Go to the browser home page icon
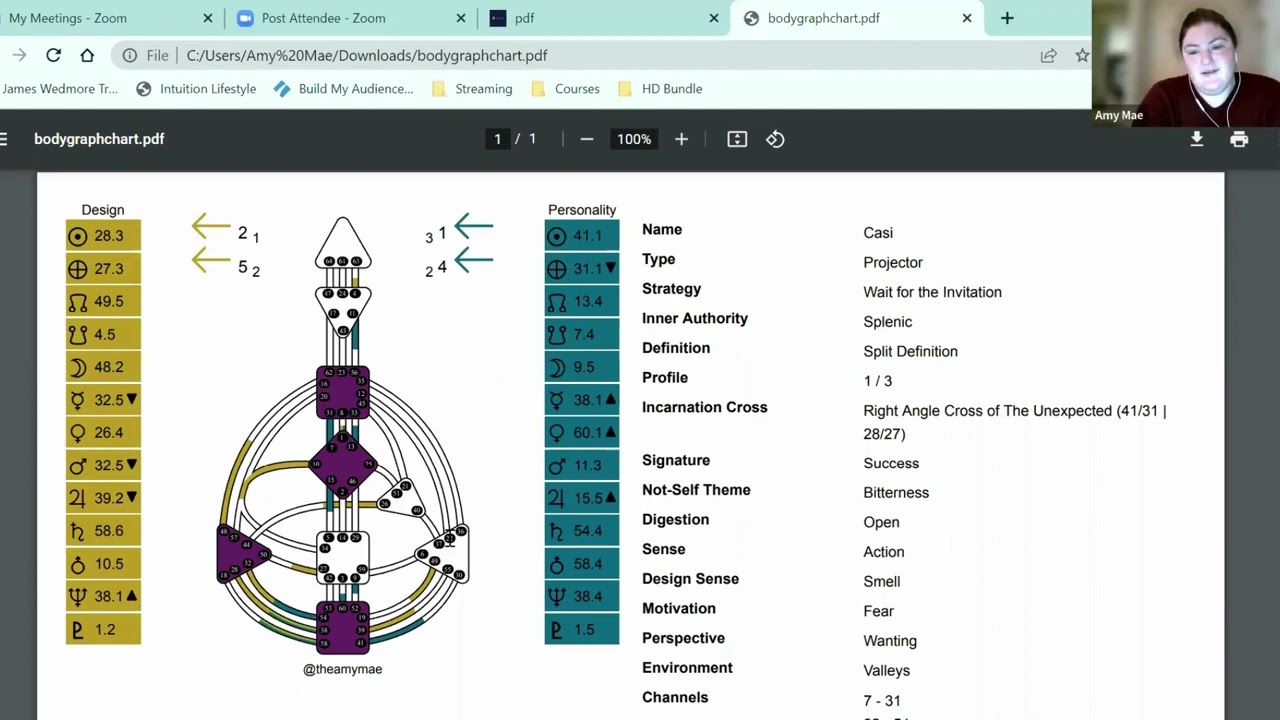The image size is (1280, 720). tap(87, 56)
